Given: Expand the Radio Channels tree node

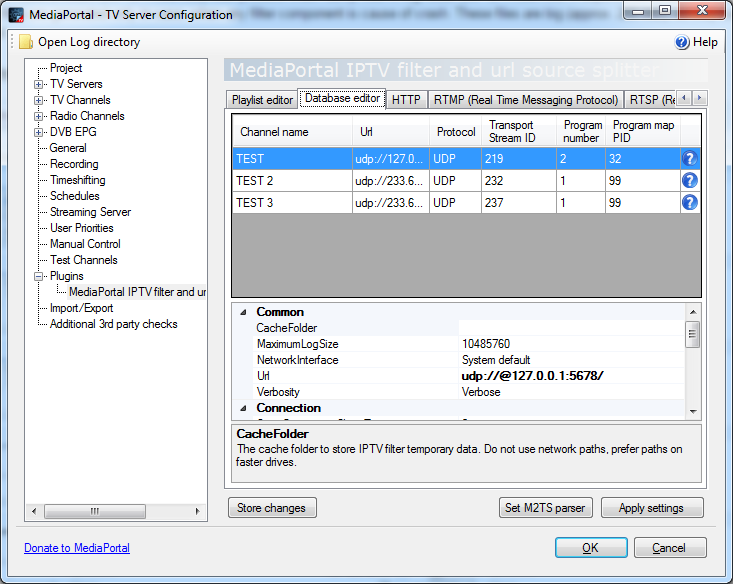Looking at the screenshot, I should [39, 116].
